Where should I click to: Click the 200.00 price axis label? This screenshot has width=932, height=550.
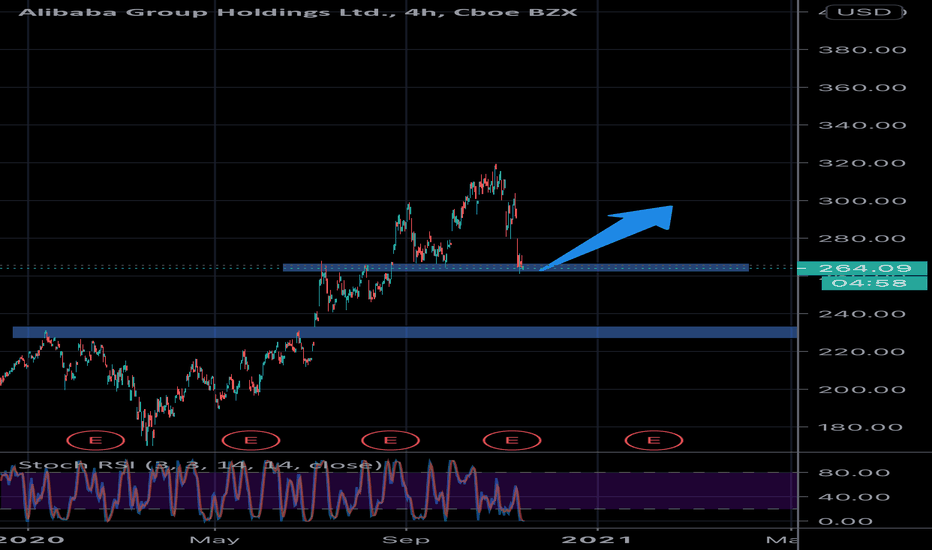[862, 389]
